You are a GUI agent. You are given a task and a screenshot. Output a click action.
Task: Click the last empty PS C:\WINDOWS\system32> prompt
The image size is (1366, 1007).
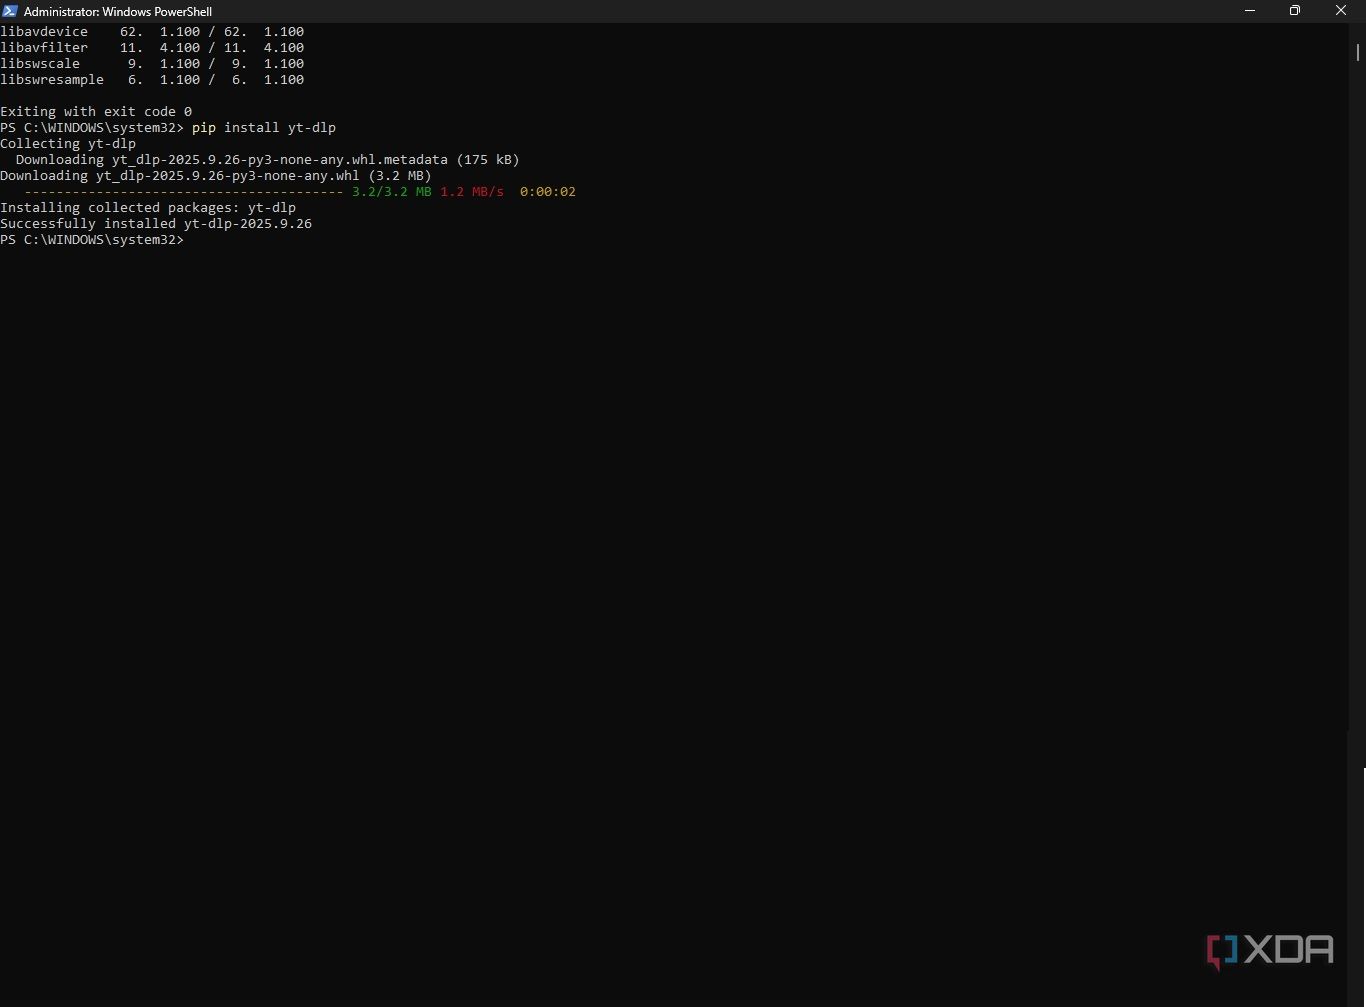(x=92, y=240)
